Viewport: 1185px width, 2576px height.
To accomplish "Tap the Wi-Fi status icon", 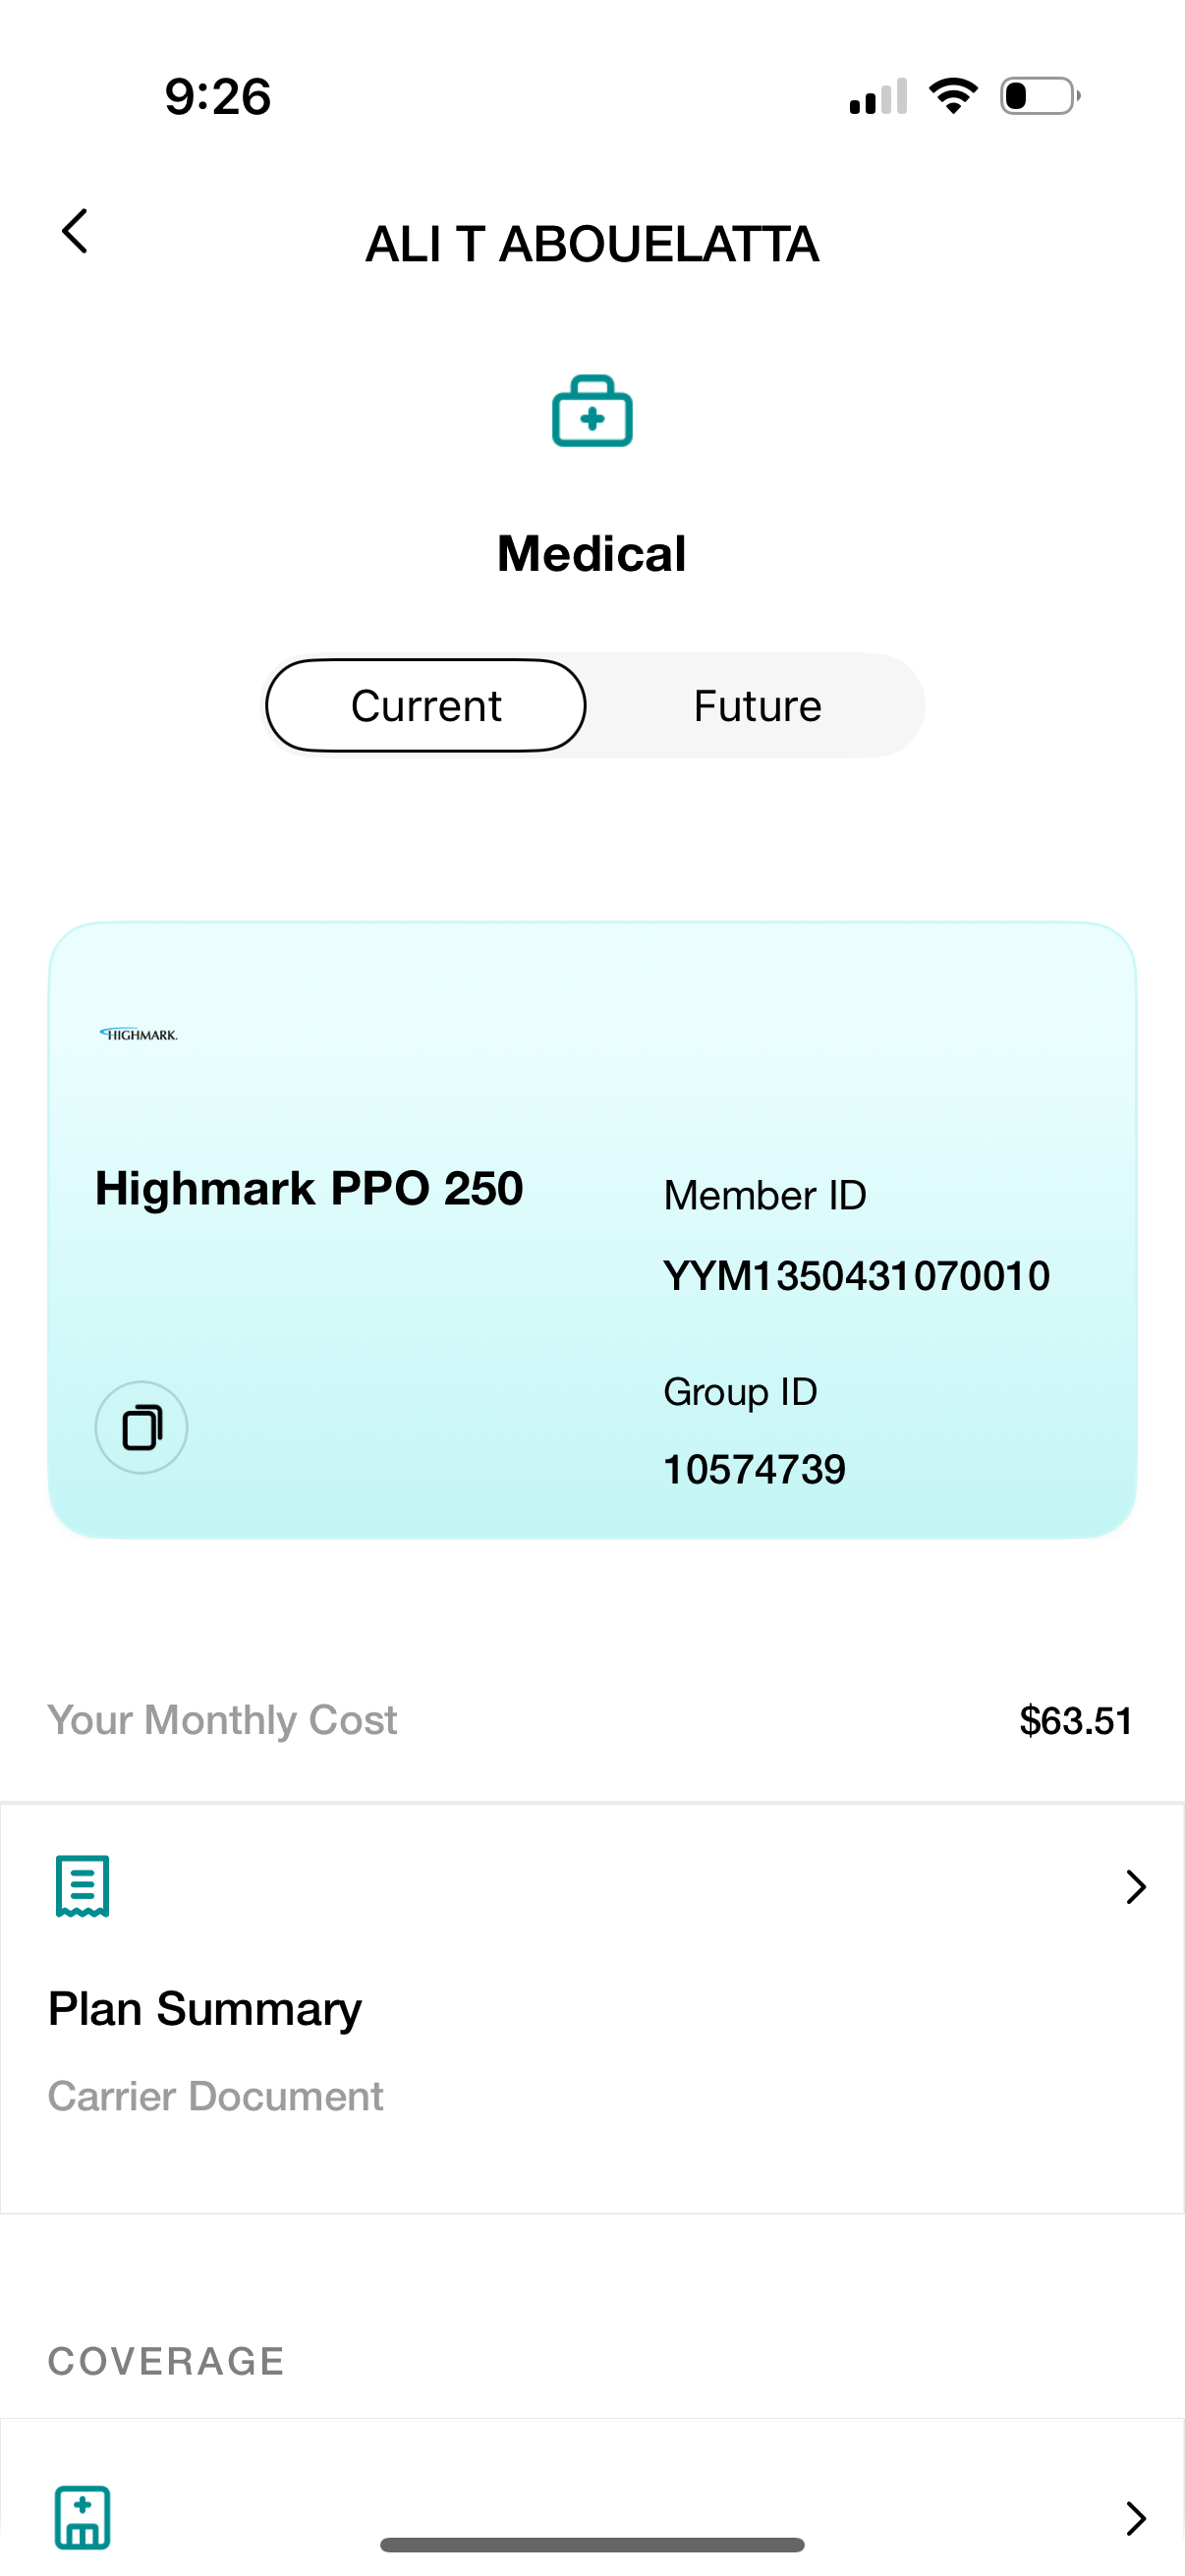I will [x=953, y=96].
